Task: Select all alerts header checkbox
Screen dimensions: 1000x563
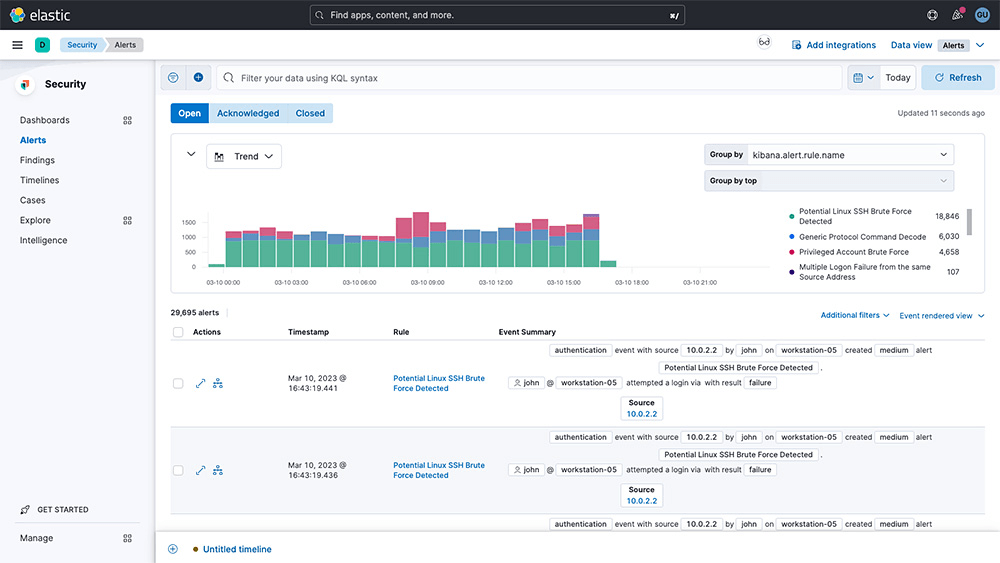Action: pyautogui.click(x=178, y=332)
